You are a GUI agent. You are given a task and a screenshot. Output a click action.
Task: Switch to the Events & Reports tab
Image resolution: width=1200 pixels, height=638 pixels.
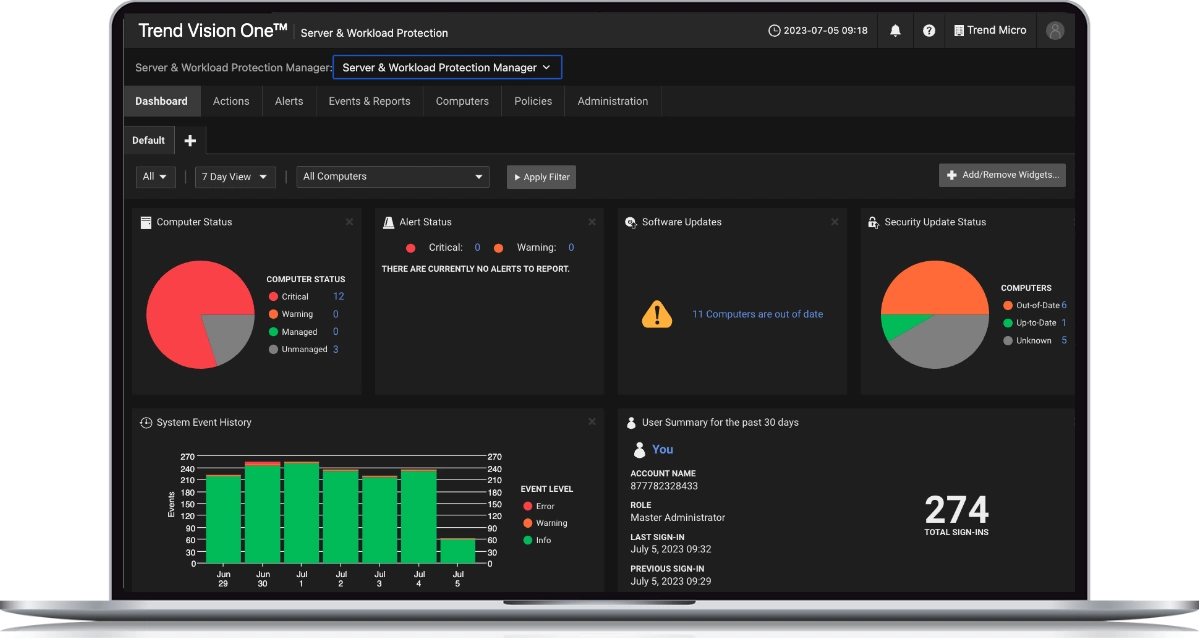(x=369, y=101)
